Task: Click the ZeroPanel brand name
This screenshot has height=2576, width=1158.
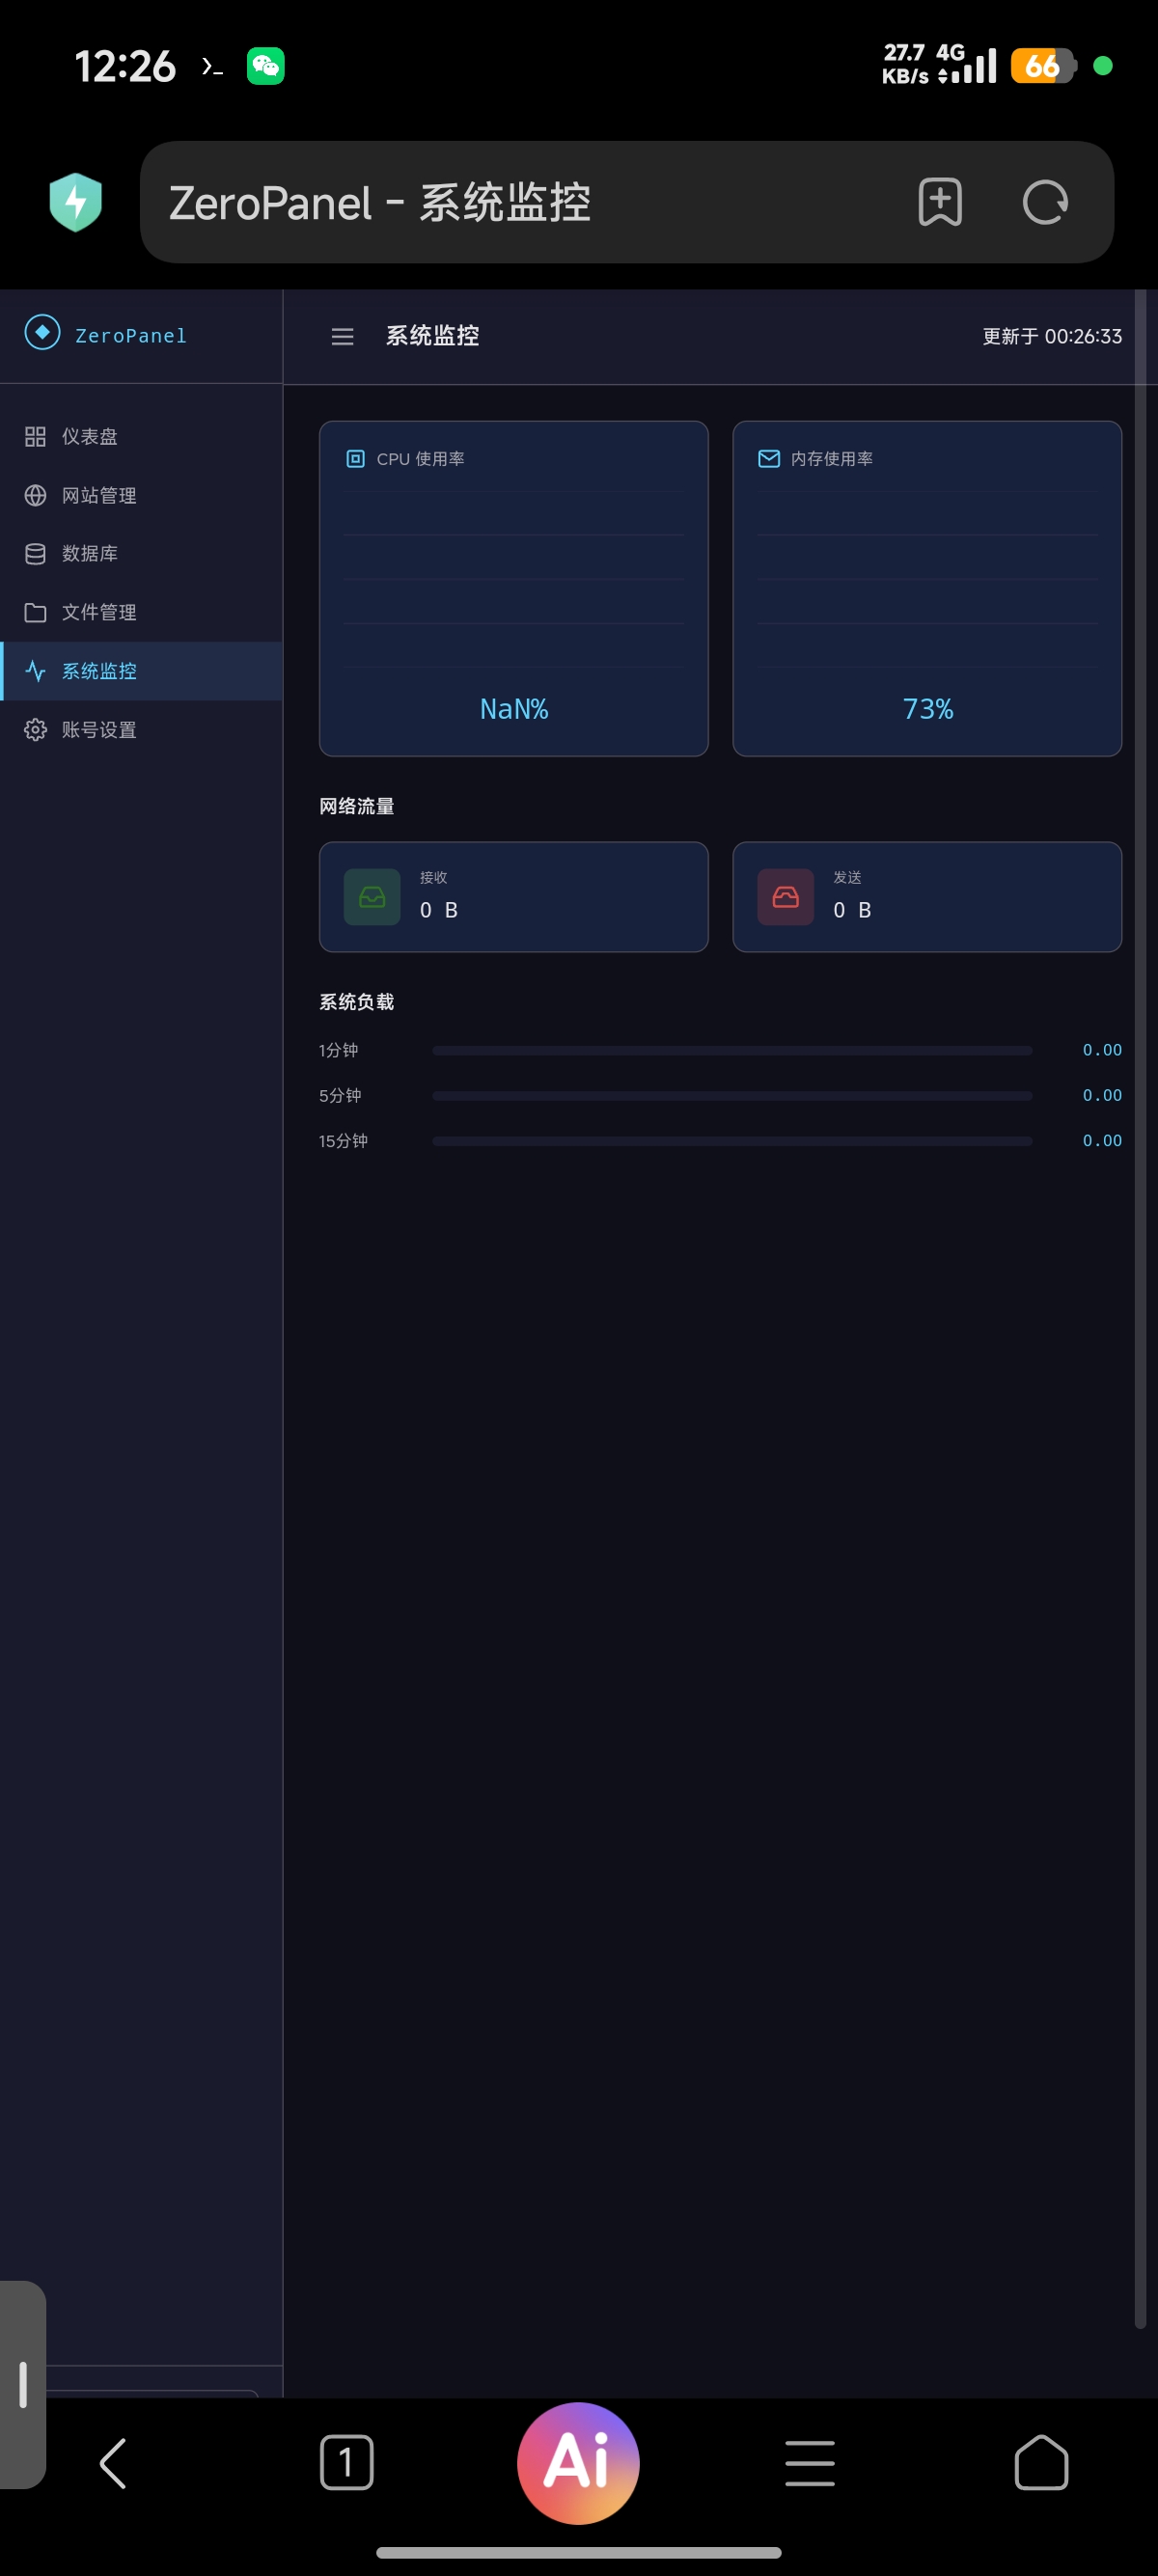Action: click(x=131, y=336)
